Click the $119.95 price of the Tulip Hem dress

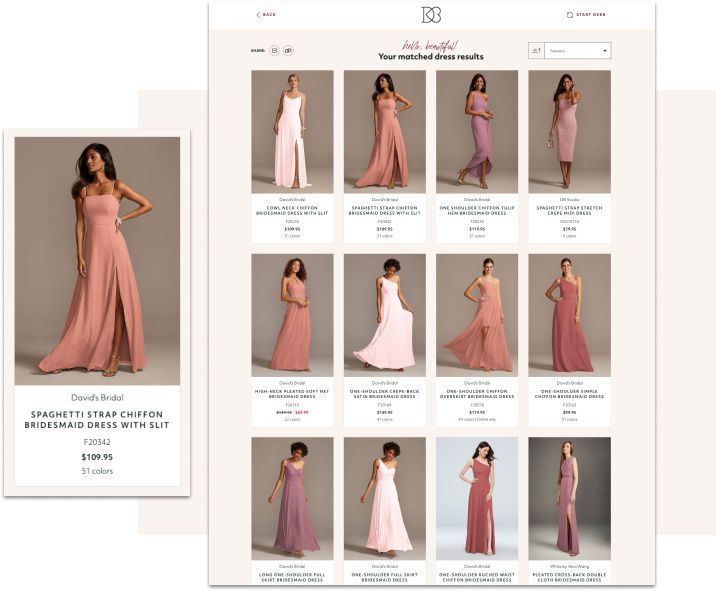(477, 229)
